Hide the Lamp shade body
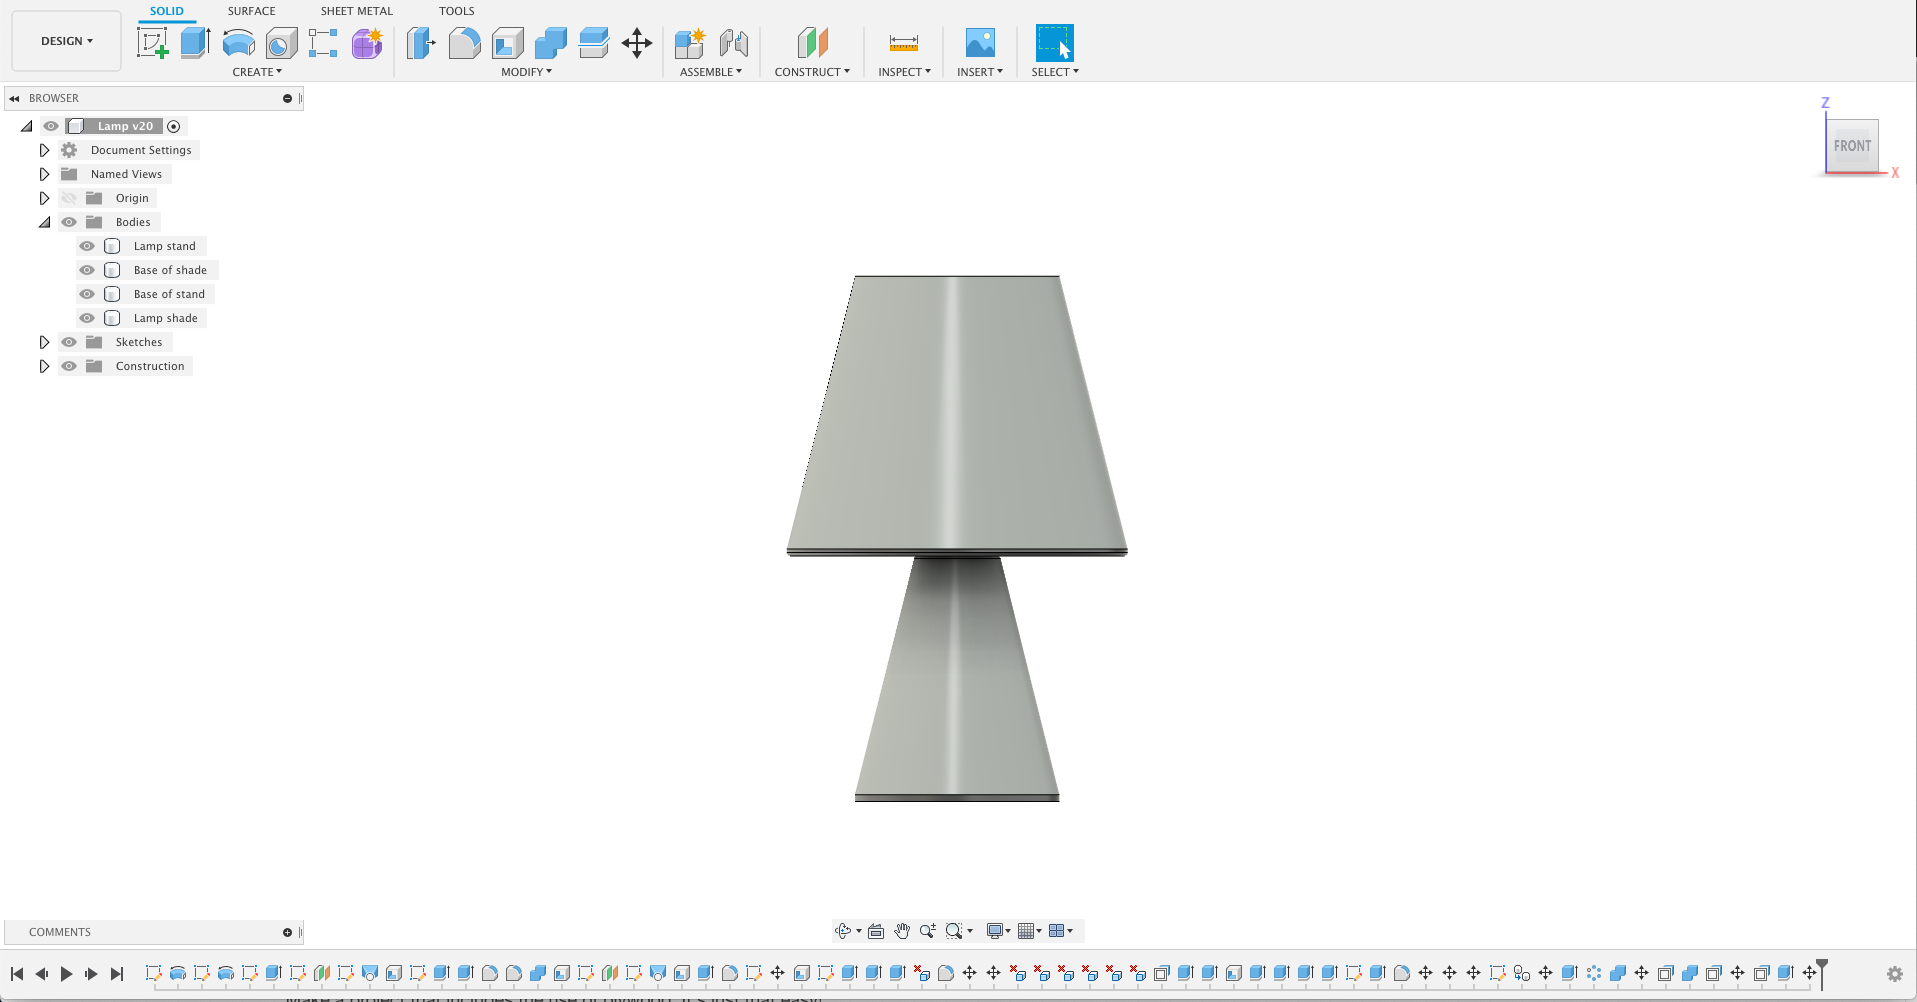The width and height of the screenshot is (1917, 1002). [87, 318]
